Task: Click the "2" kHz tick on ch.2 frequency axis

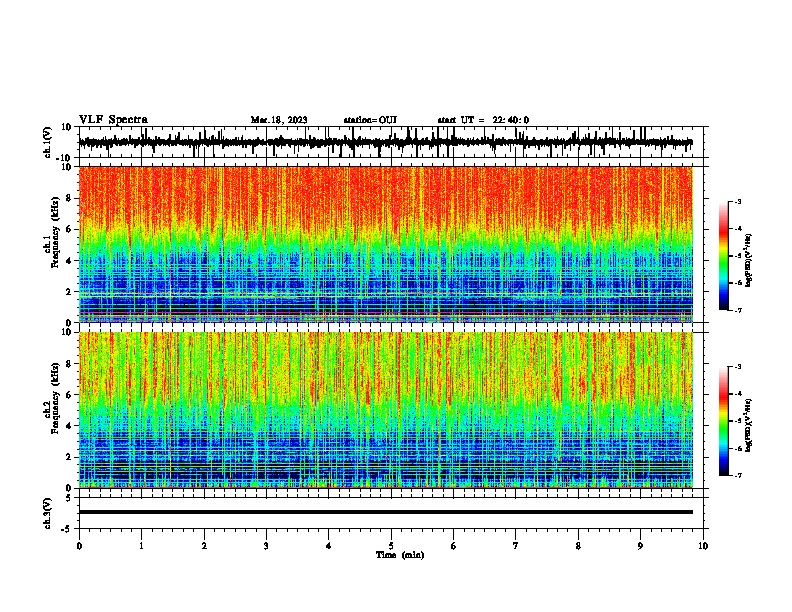Action: coord(69,457)
